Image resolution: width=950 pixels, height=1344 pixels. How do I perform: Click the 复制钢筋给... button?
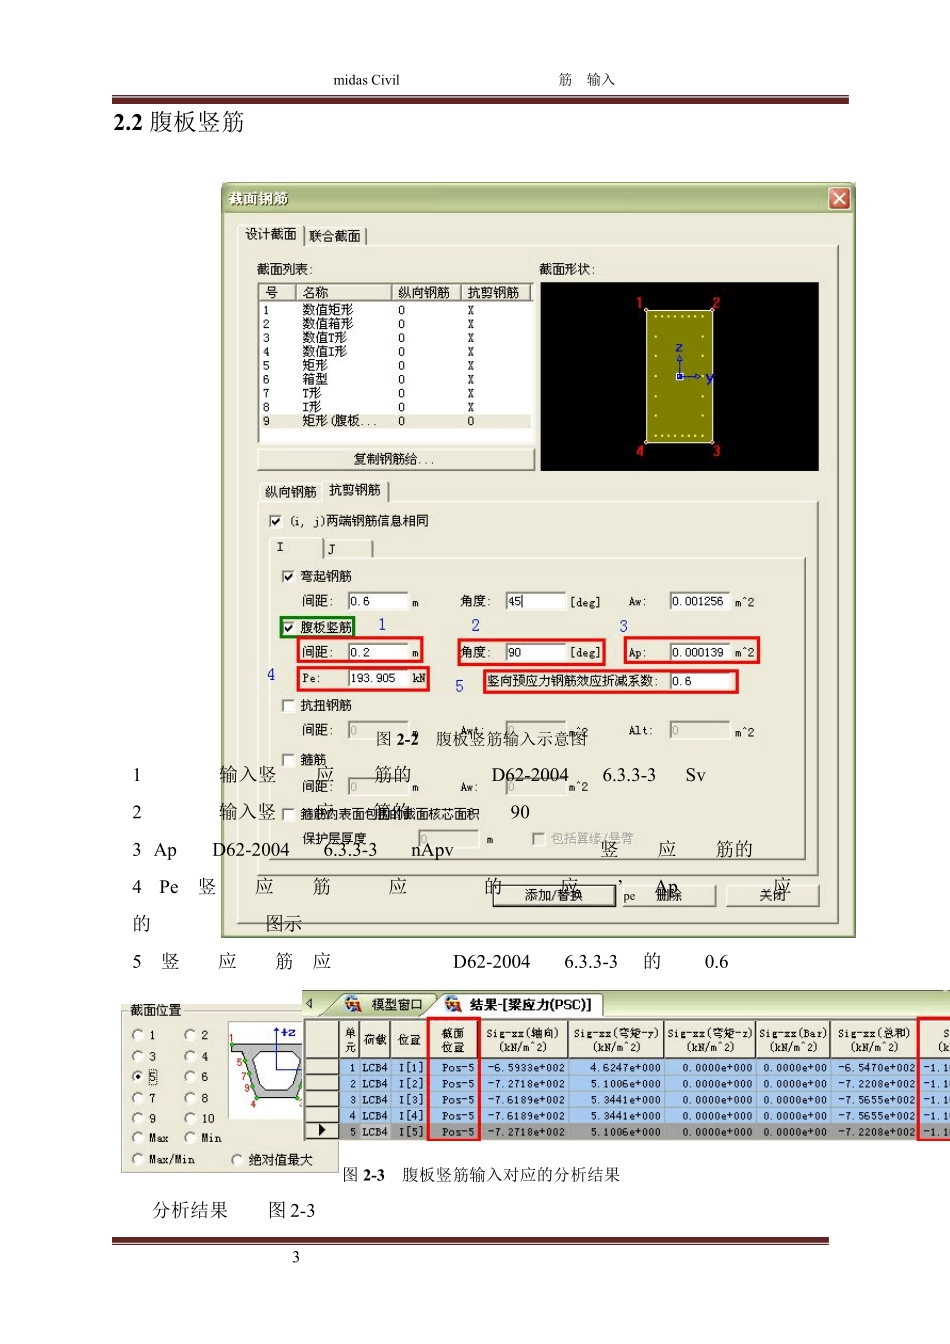click(x=396, y=459)
